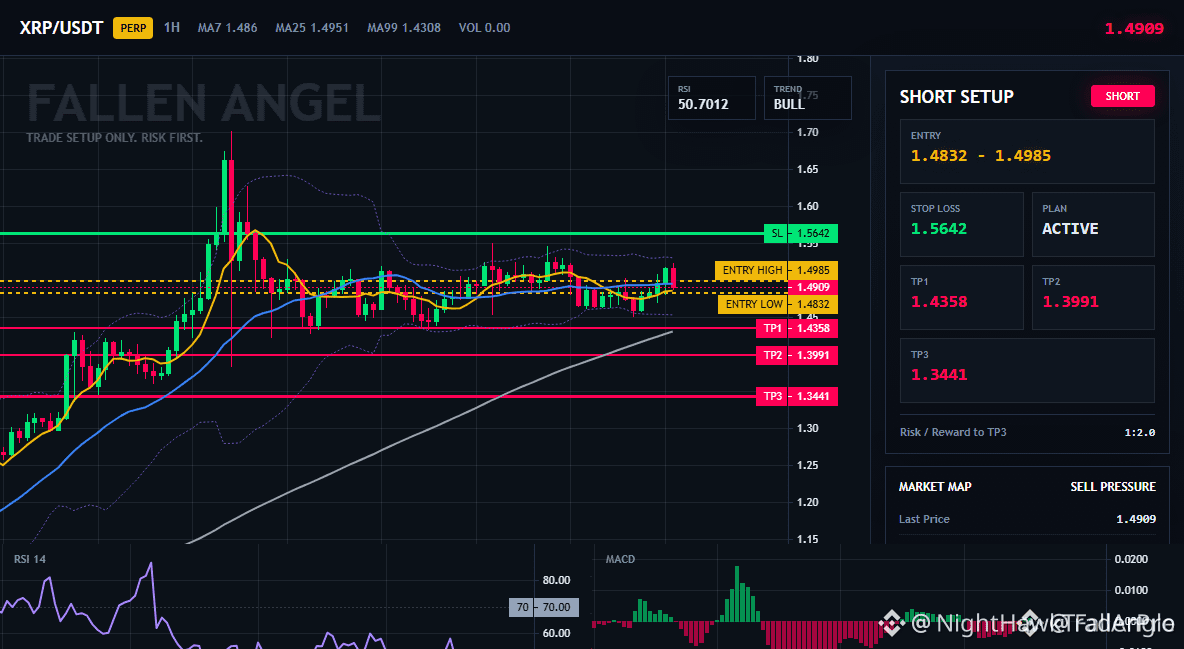Click the ENTRY HIGH 1.4985 chart tag
Viewport: 1184px width, 649px height.
pyautogui.click(x=776, y=270)
